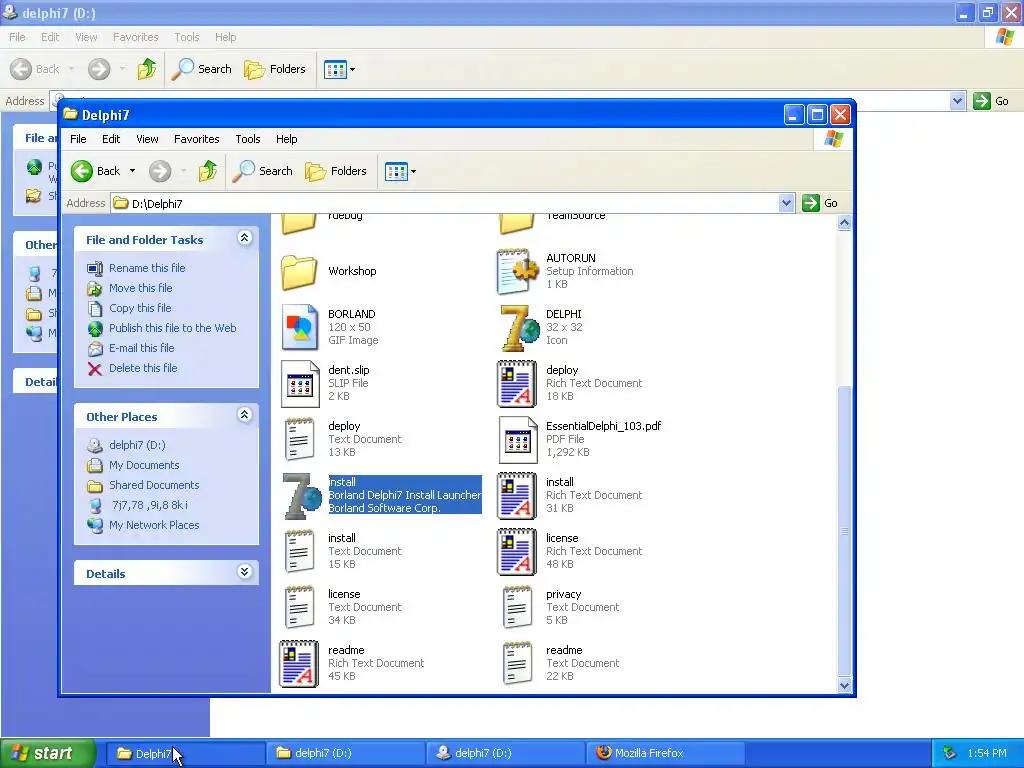Go up one folder in Delphi7 window
Image resolution: width=1024 pixels, height=768 pixels.
[208, 171]
